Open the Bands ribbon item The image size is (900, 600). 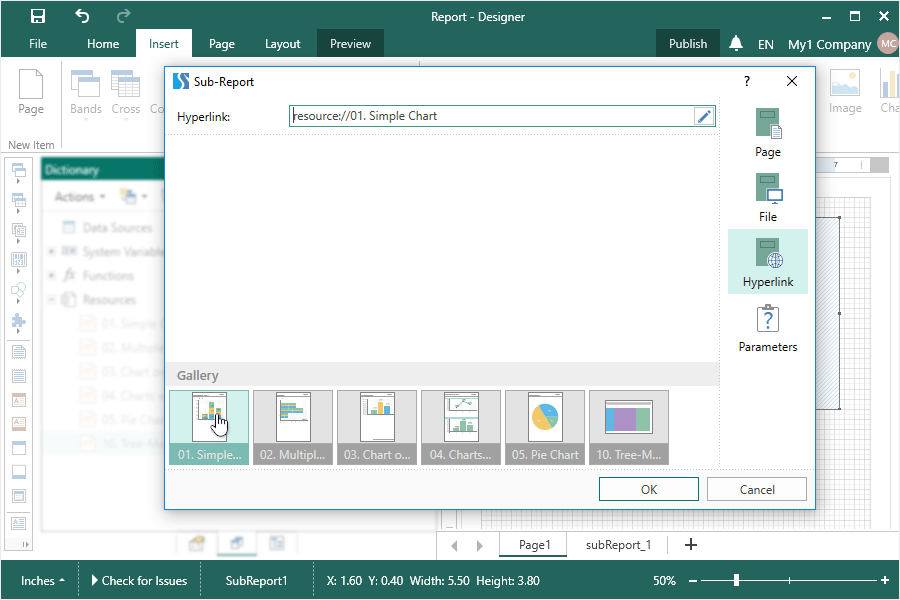(x=86, y=94)
